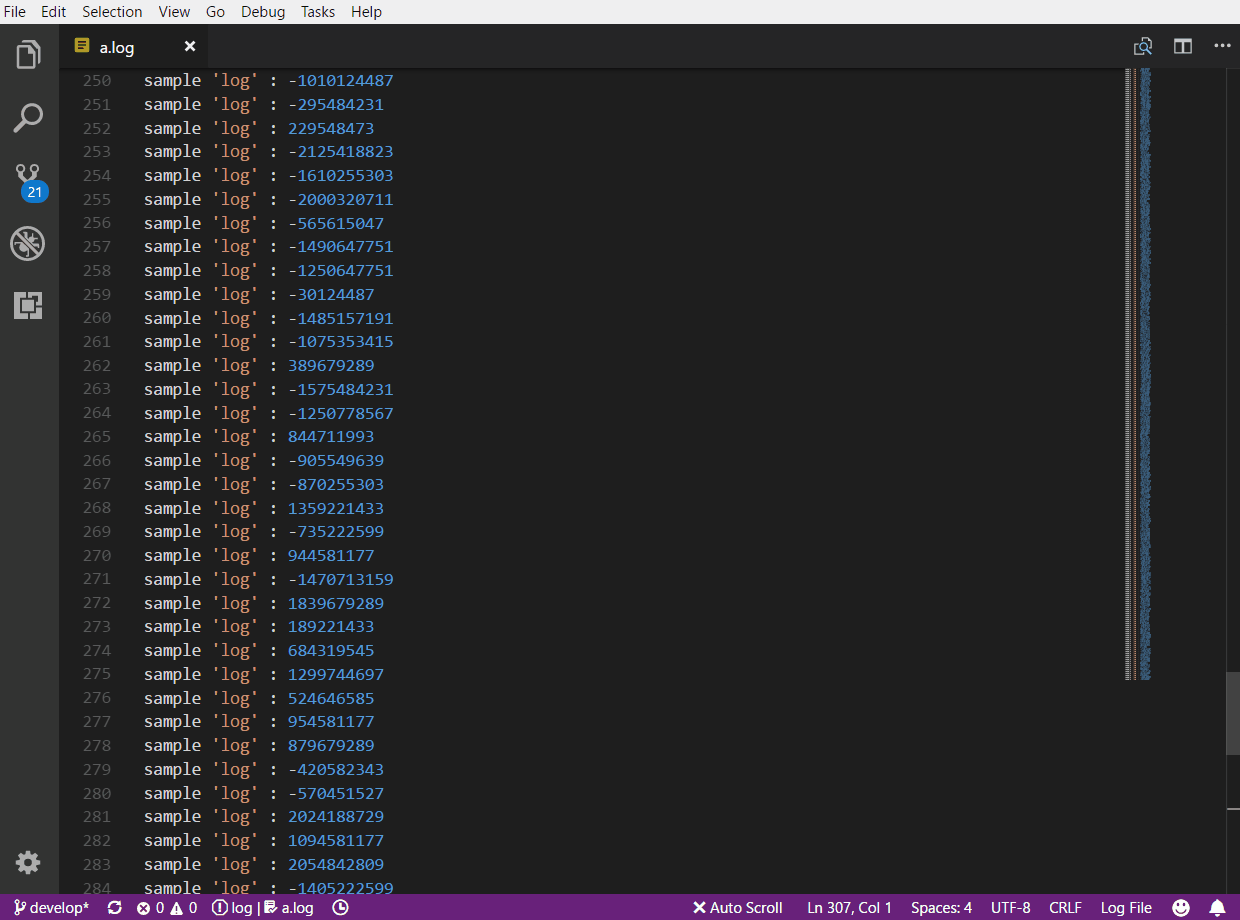This screenshot has height=920, width=1240.
Task: Click the clock icon in status bar
Action: 340,908
